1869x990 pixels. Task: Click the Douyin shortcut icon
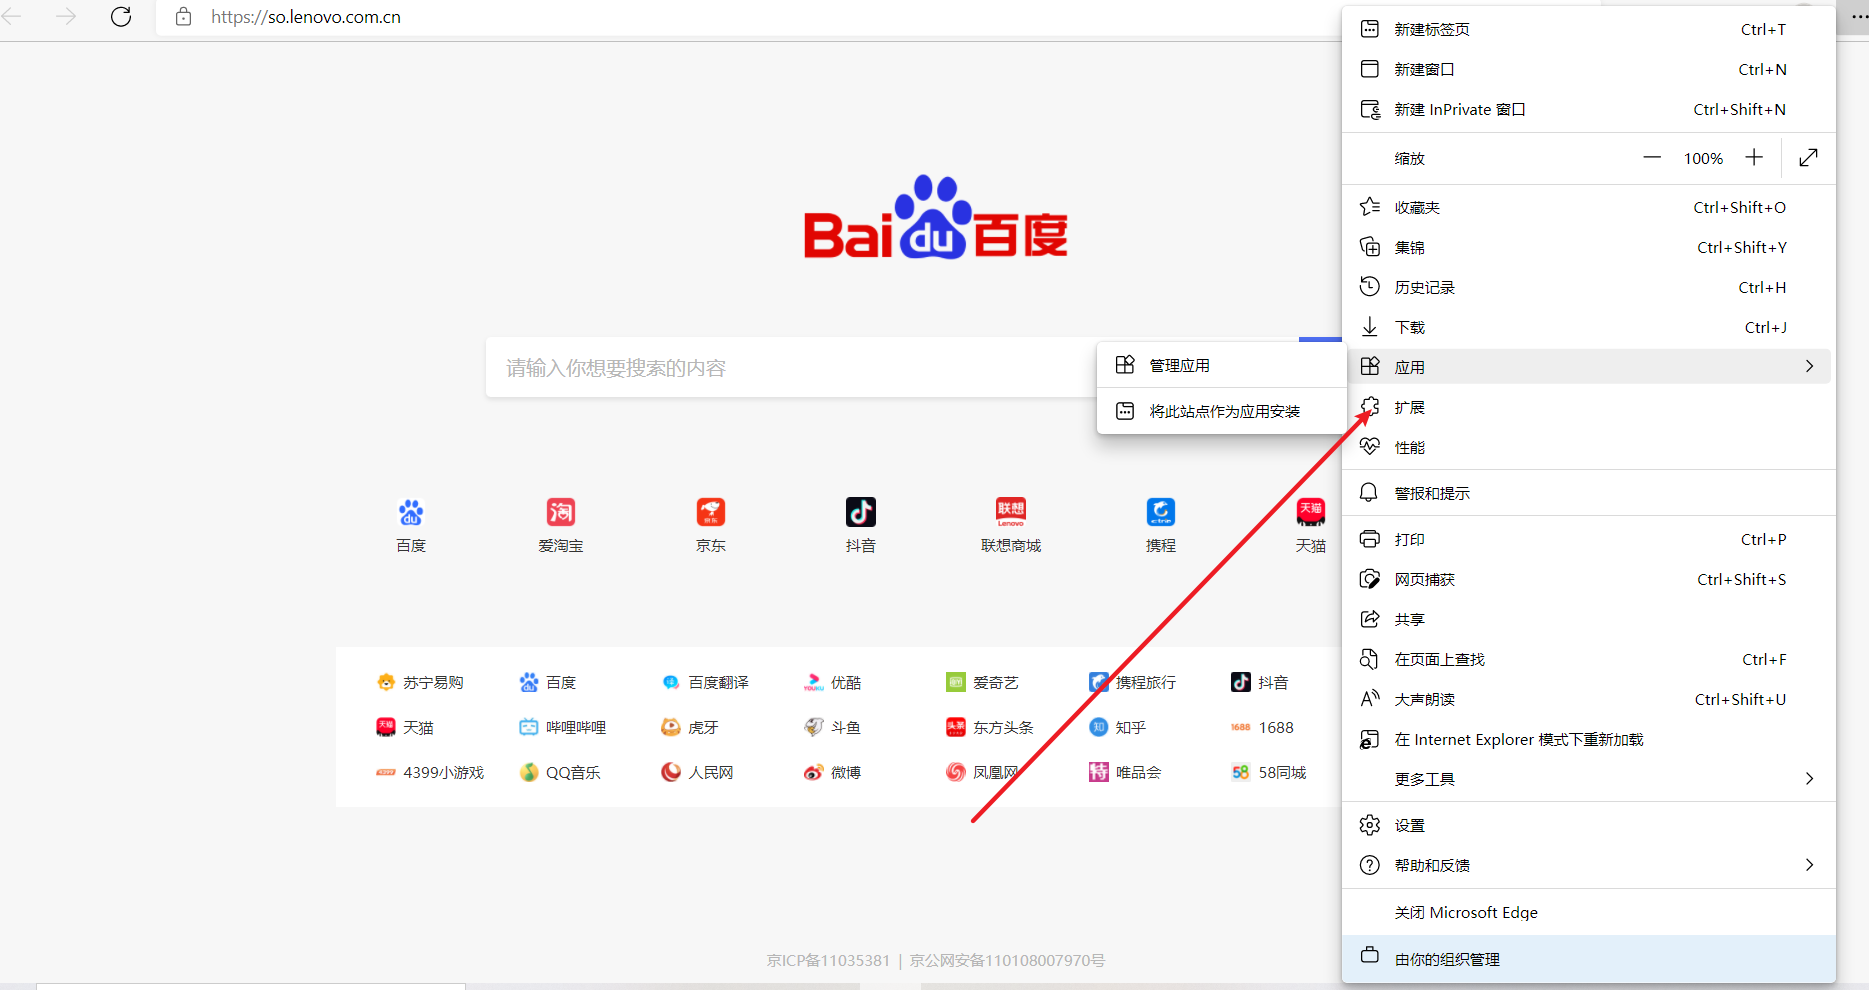(860, 512)
